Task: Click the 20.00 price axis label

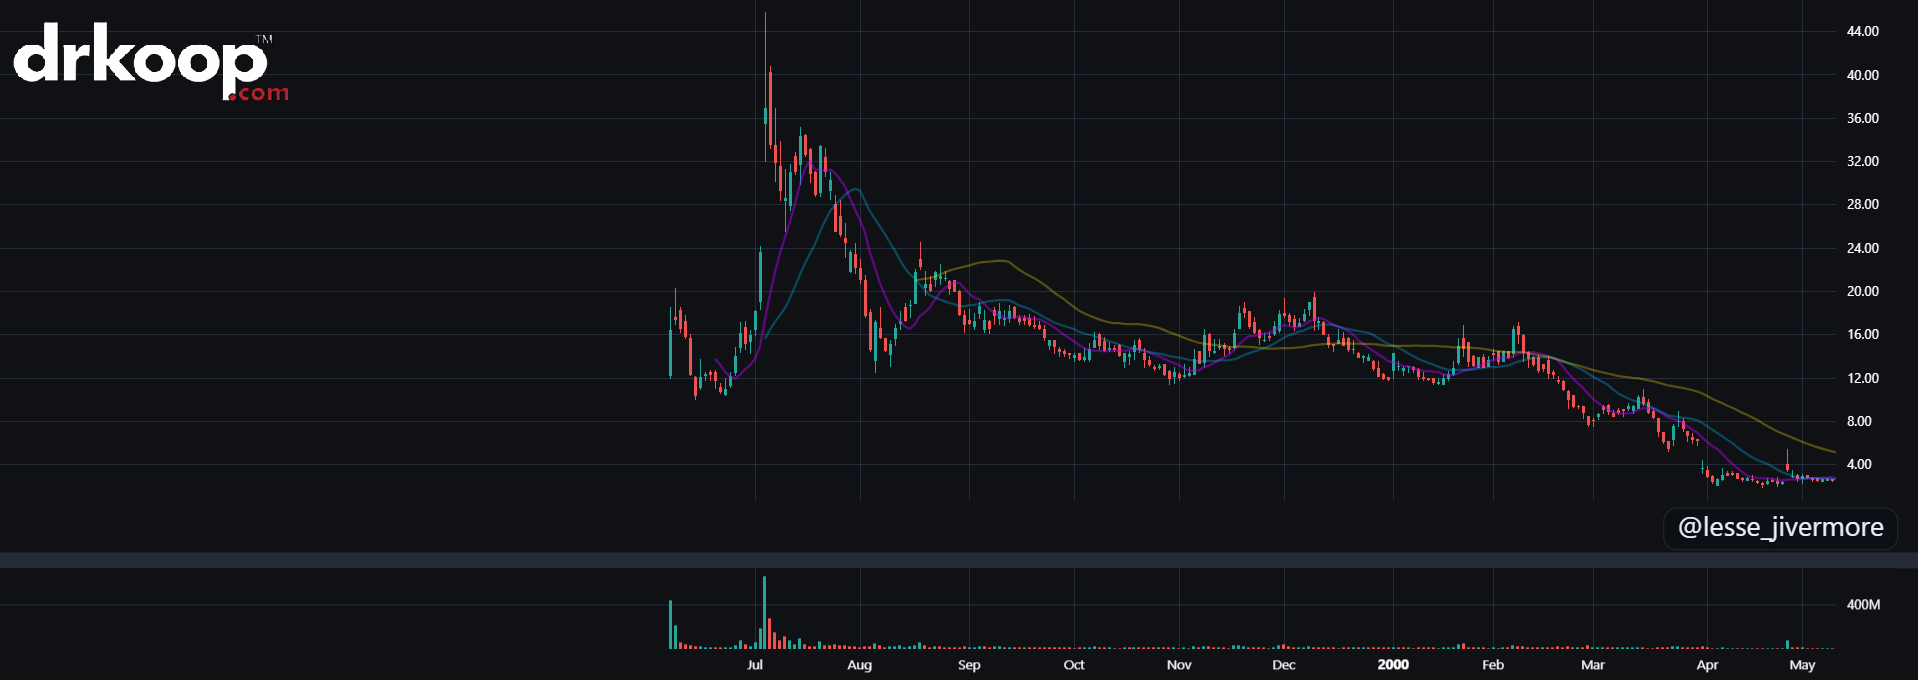Action: [x=1862, y=291]
